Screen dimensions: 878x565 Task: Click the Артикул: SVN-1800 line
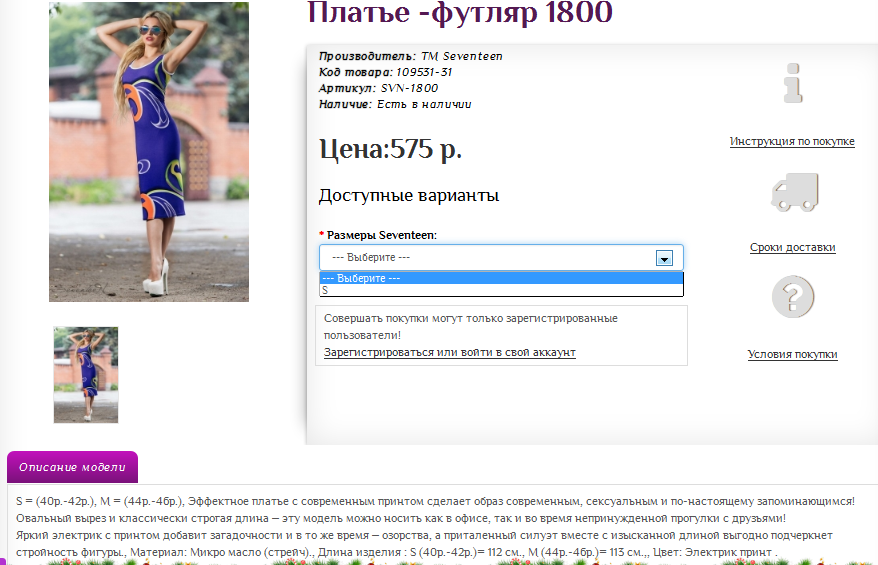[x=379, y=88]
